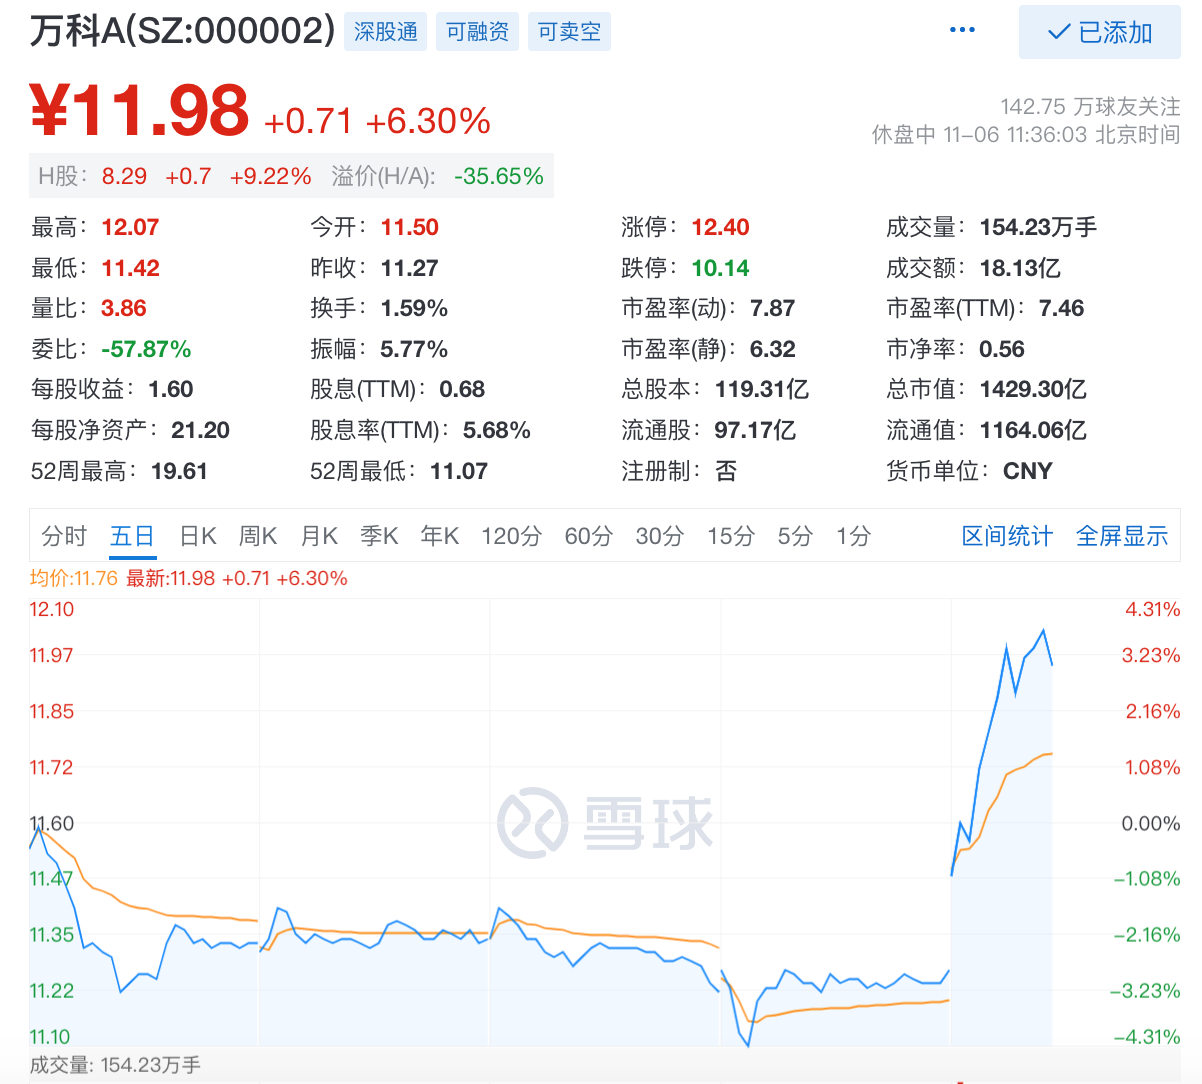Click the 市盈率(静) value 6.32
Screen dimensions: 1202x1084
pyautogui.click(x=772, y=349)
